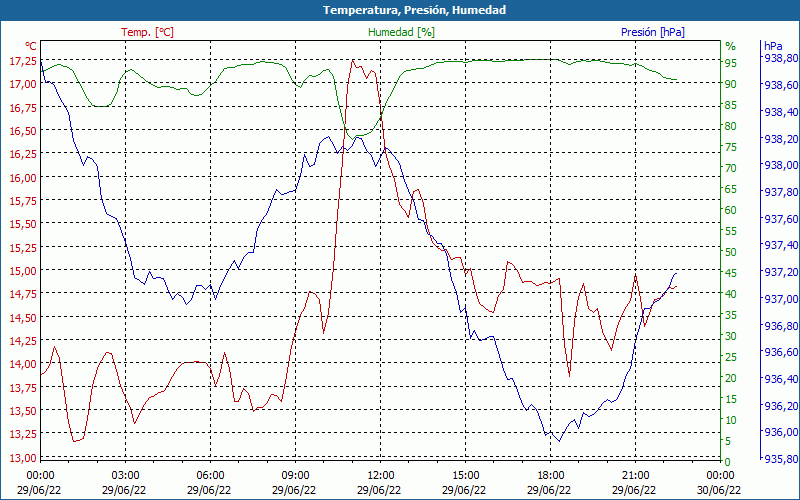Select temperature axis value 15,00

[x=23, y=270]
